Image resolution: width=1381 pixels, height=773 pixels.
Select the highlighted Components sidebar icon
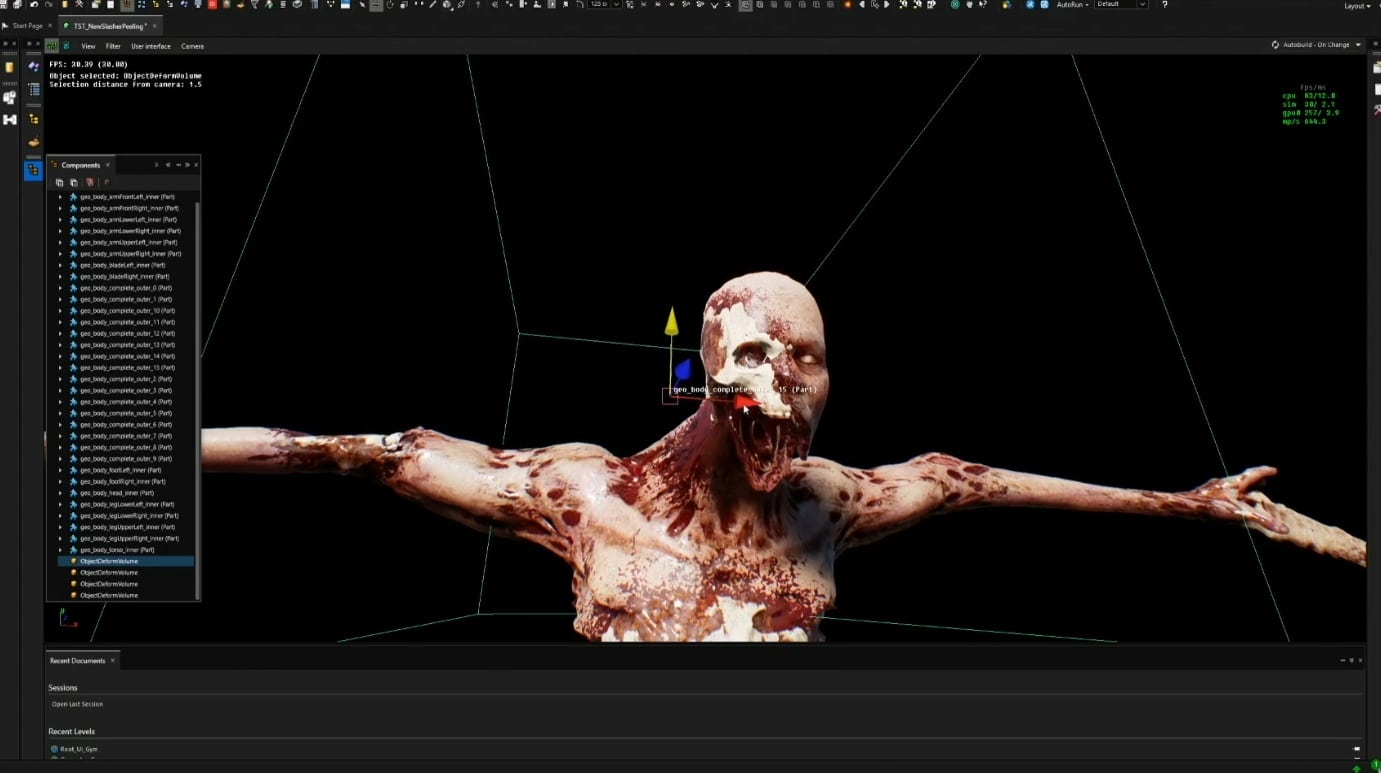click(33, 171)
